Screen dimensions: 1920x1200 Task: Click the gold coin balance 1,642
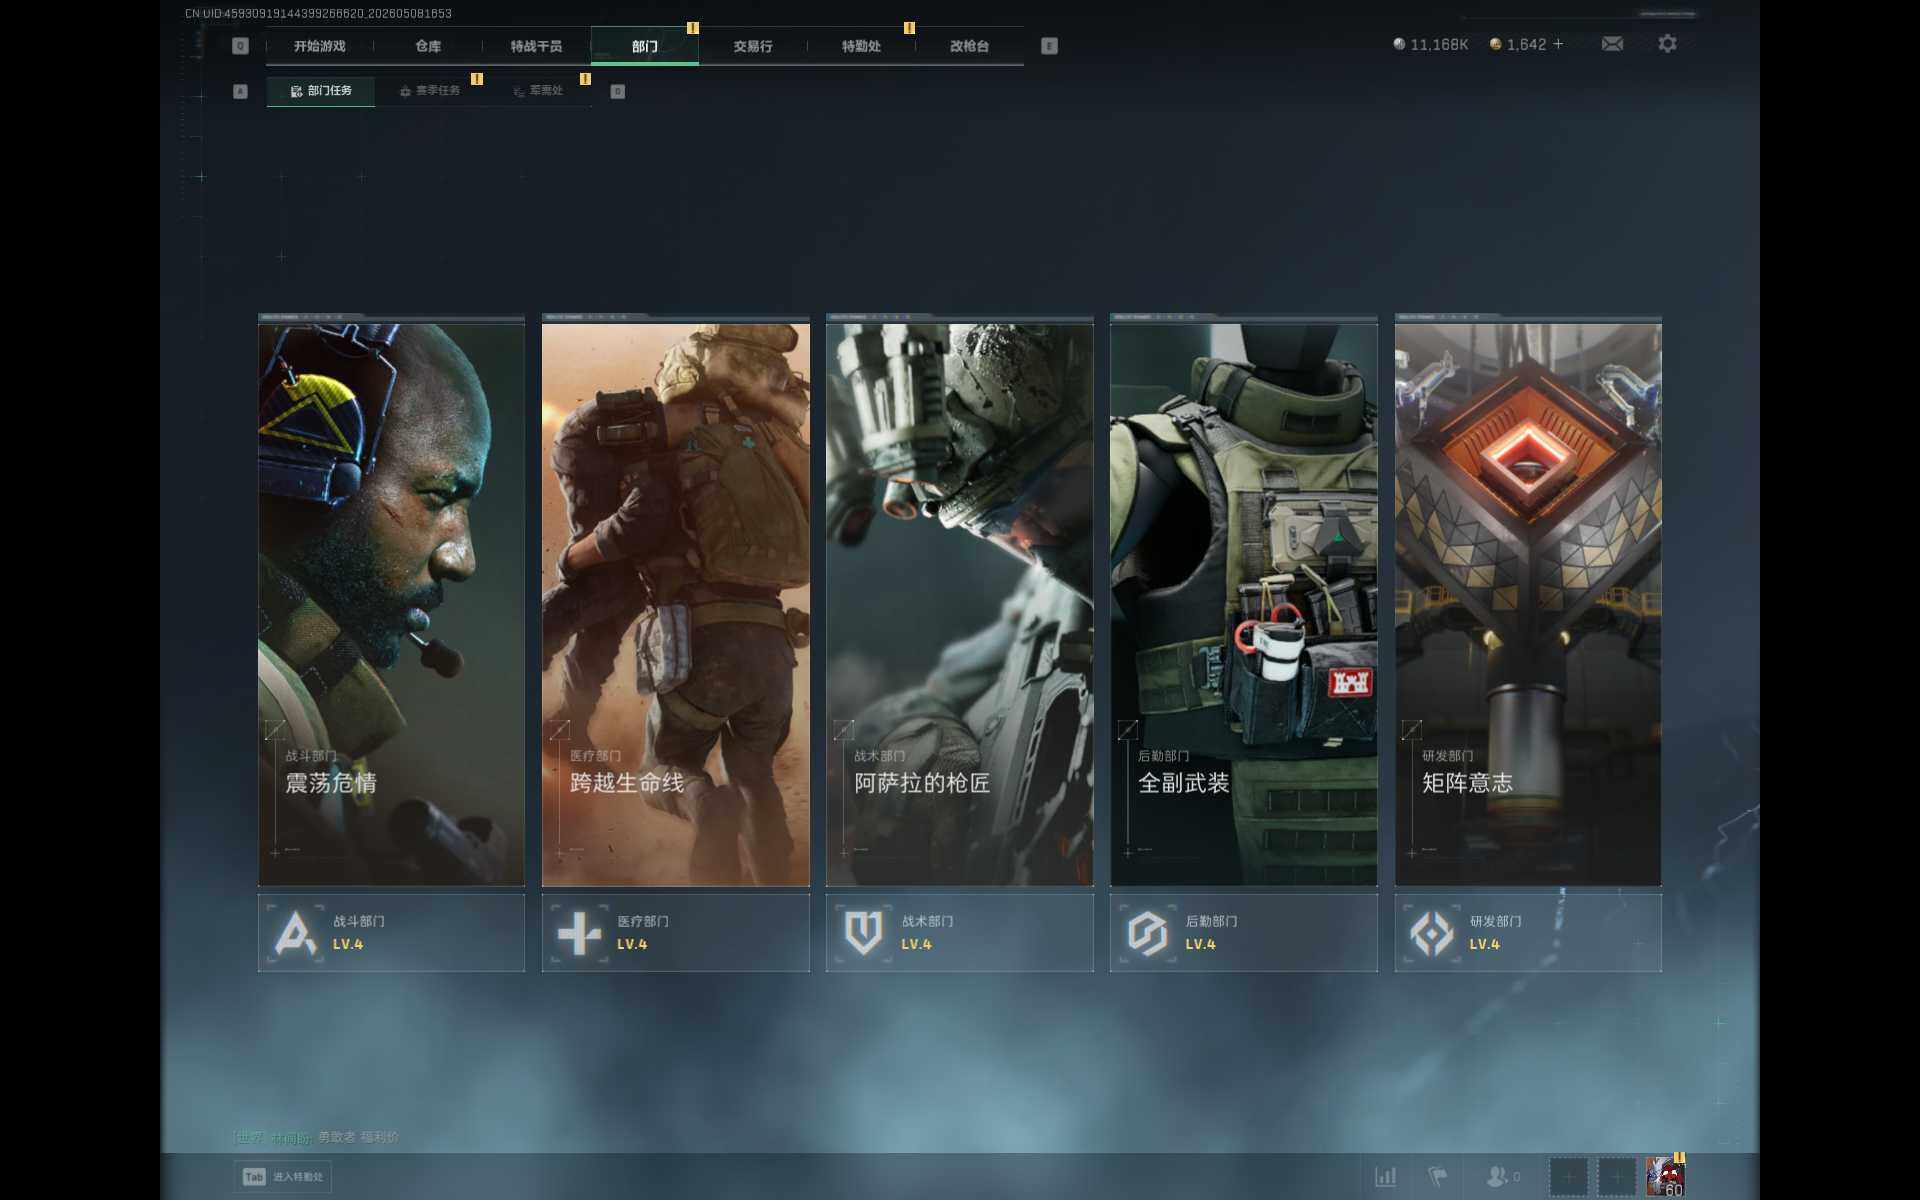click(x=1518, y=44)
